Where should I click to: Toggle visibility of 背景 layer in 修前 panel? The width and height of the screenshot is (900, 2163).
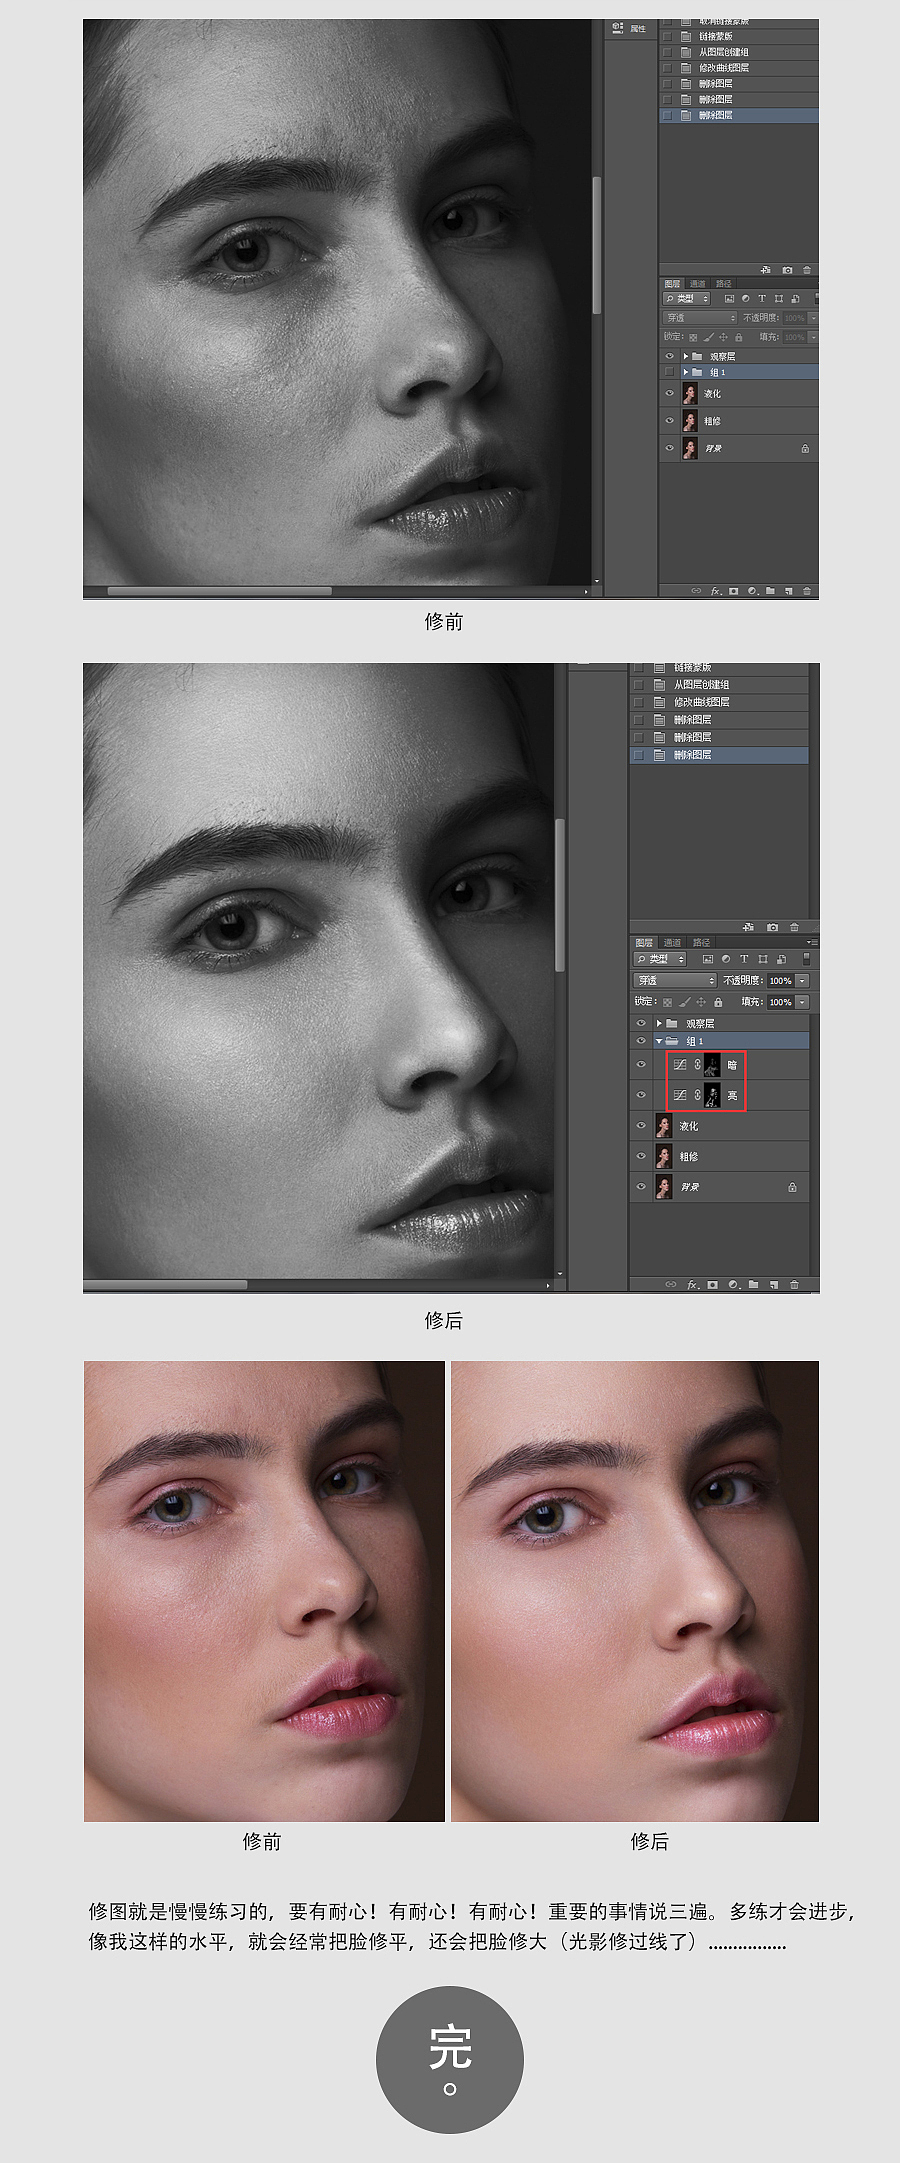[x=669, y=448]
